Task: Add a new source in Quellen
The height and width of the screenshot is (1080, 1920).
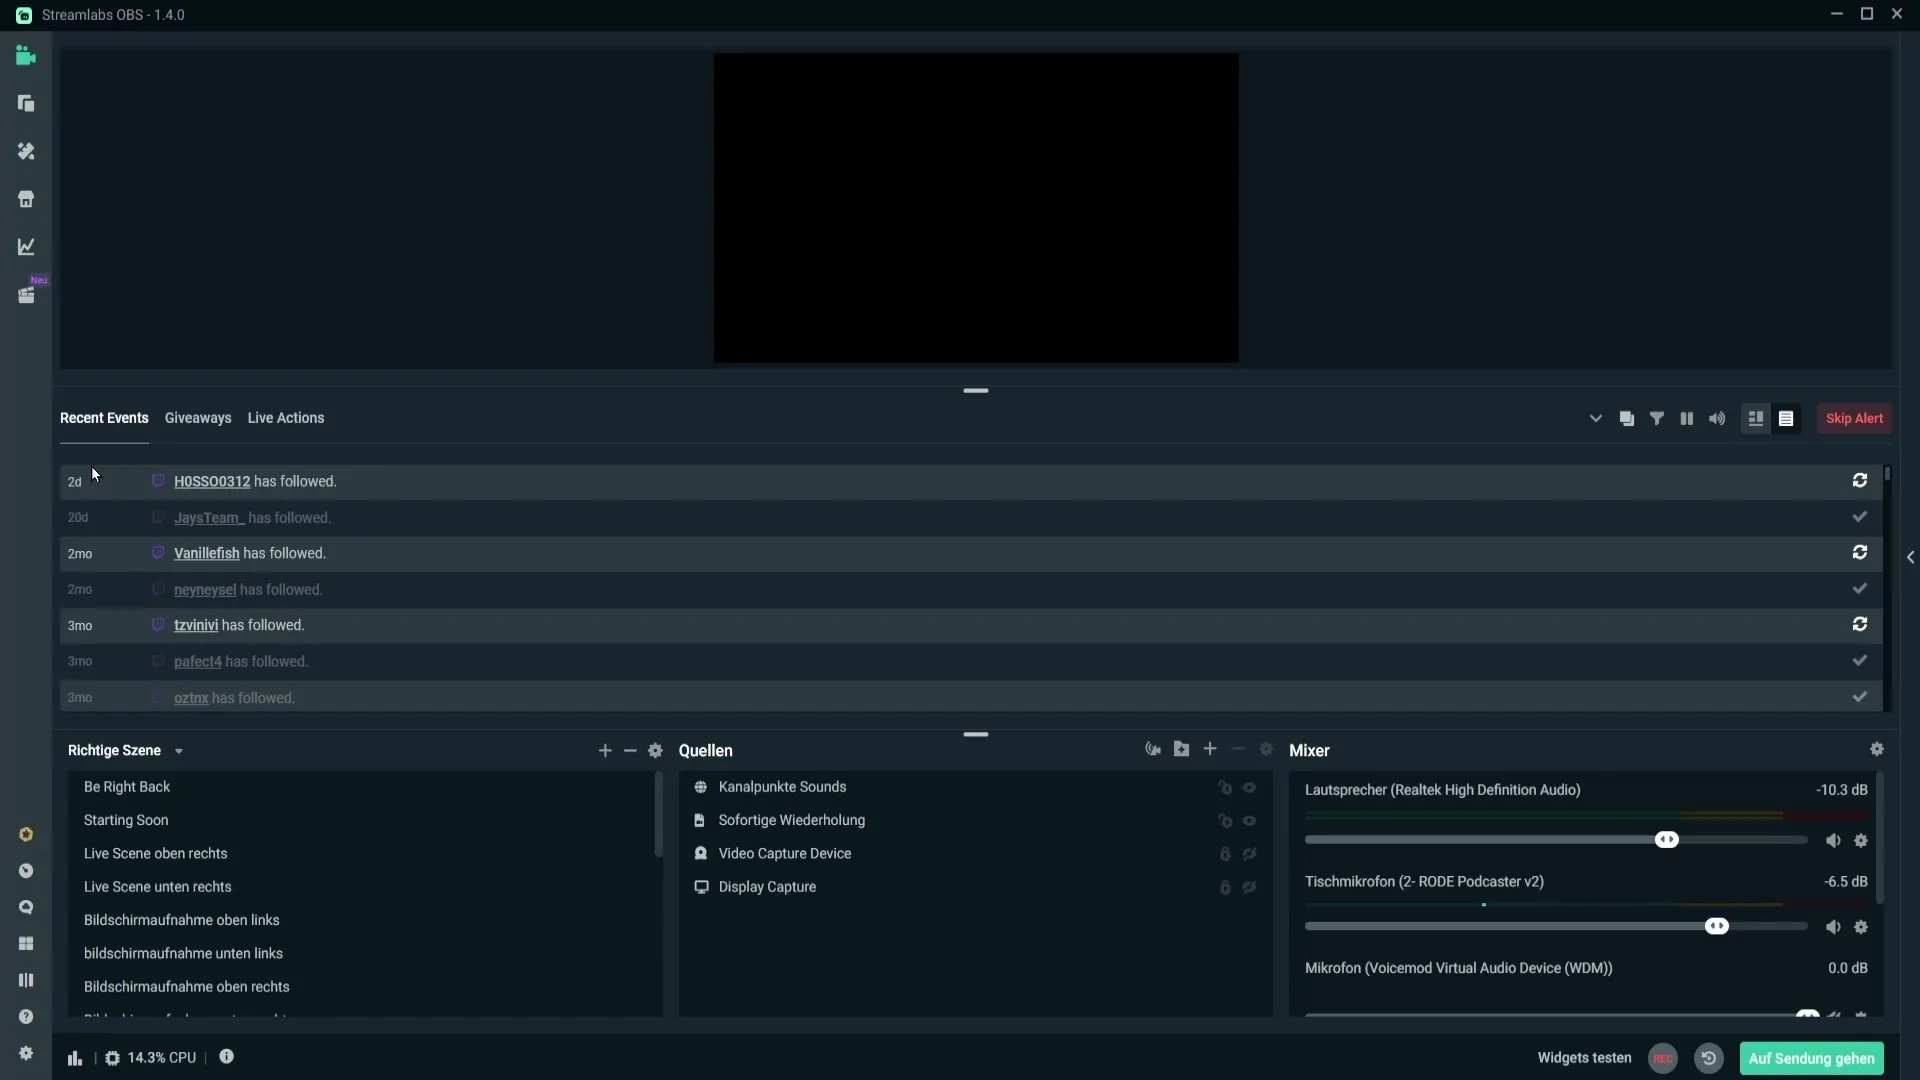Action: [x=1210, y=749]
